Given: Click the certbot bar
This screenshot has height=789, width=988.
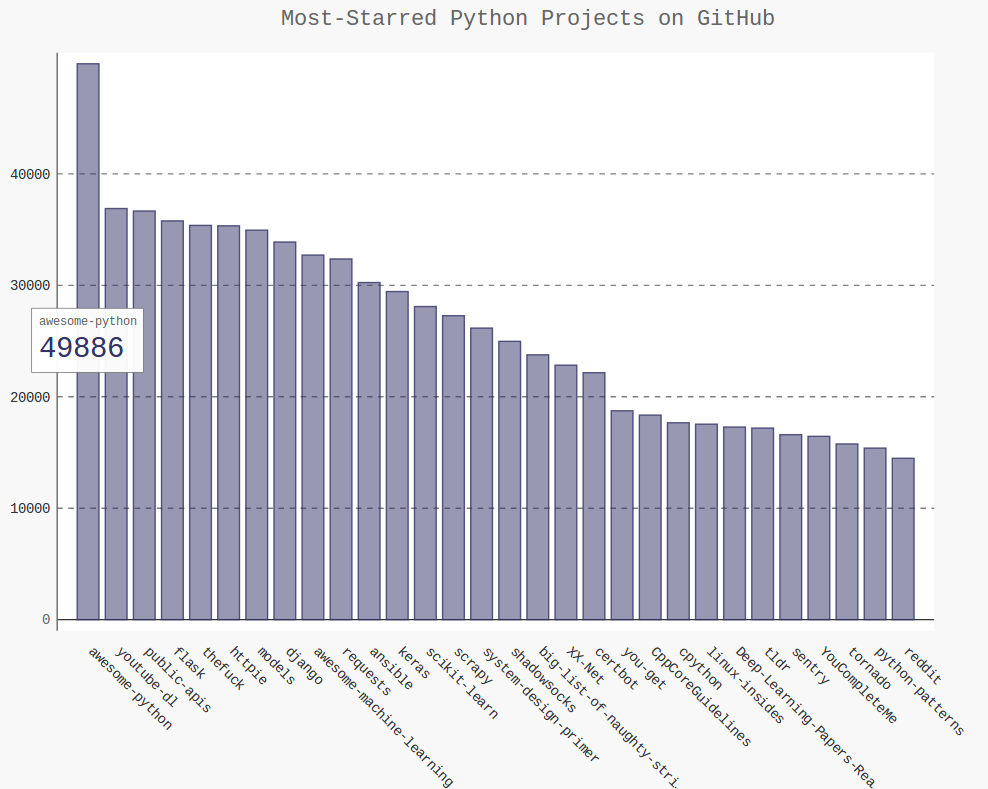Looking at the screenshot, I should [594, 496].
